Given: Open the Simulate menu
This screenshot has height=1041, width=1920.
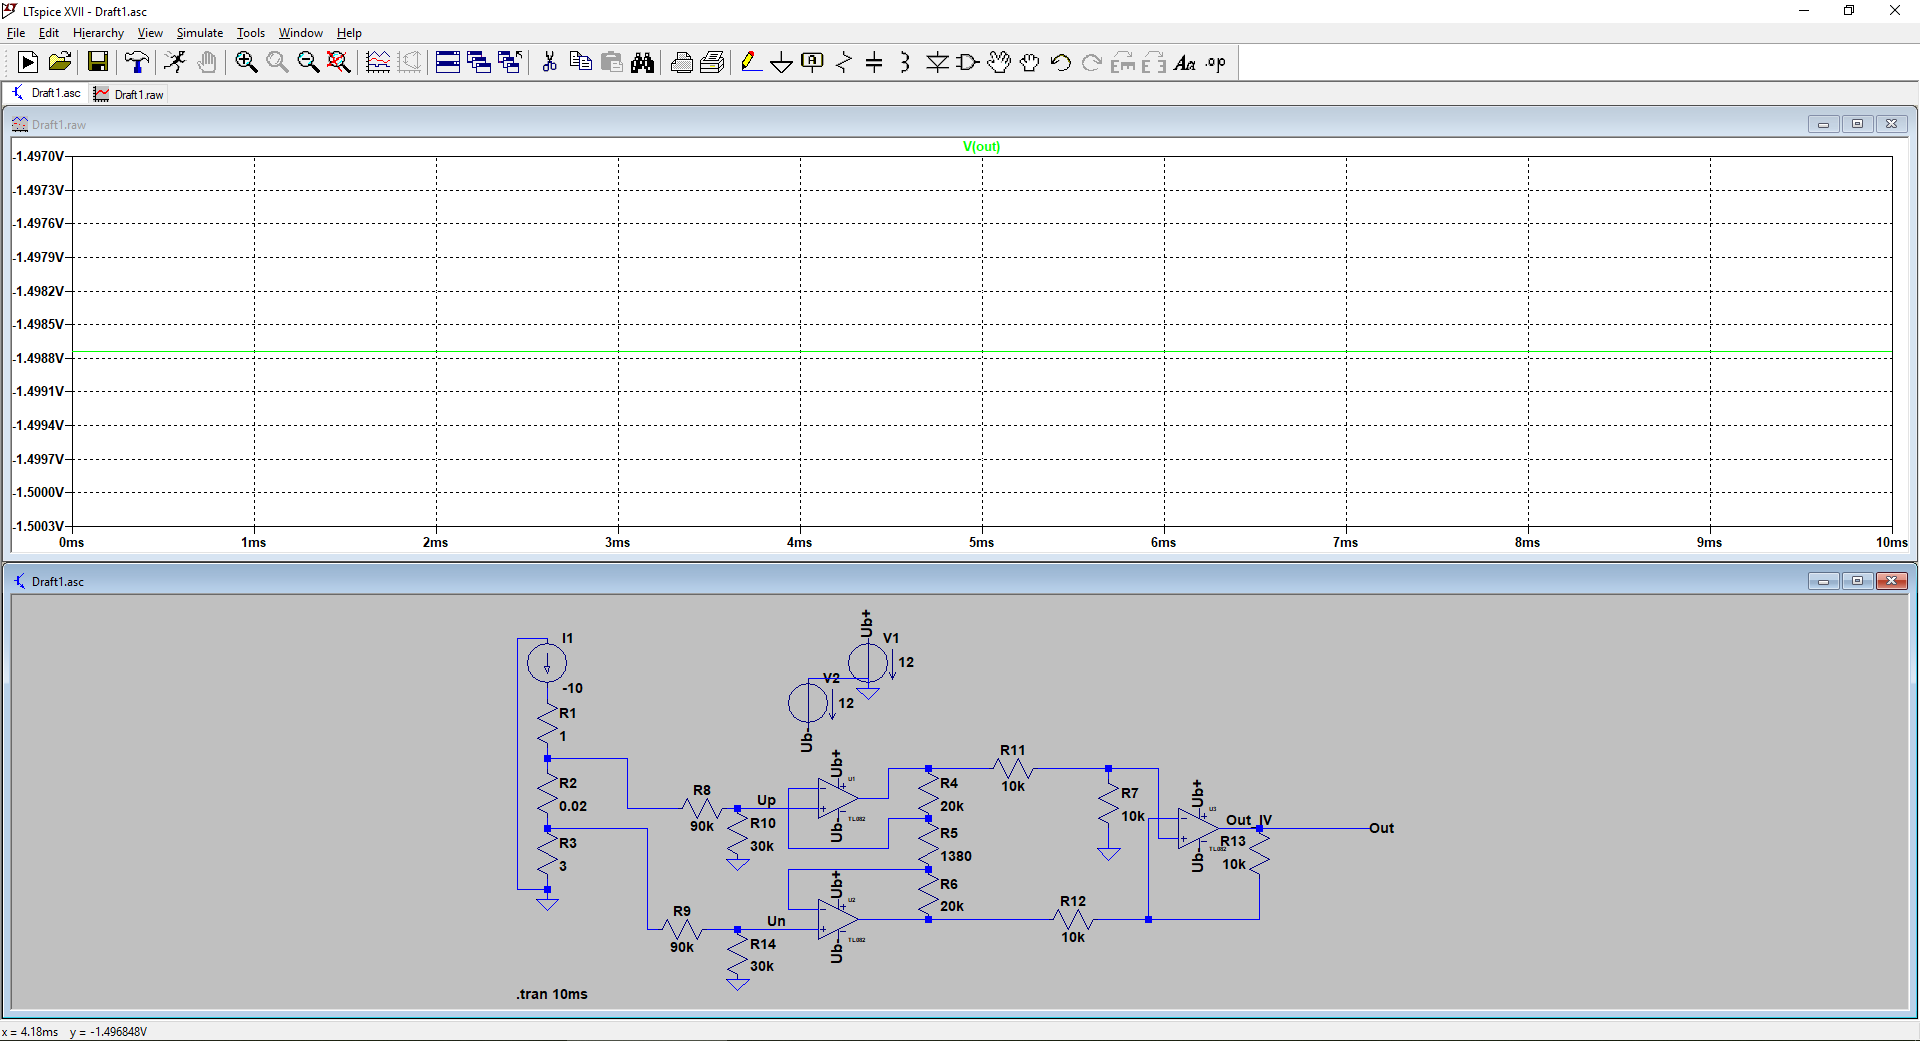Looking at the screenshot, I should pyautogui.click(x=200, y=33).
